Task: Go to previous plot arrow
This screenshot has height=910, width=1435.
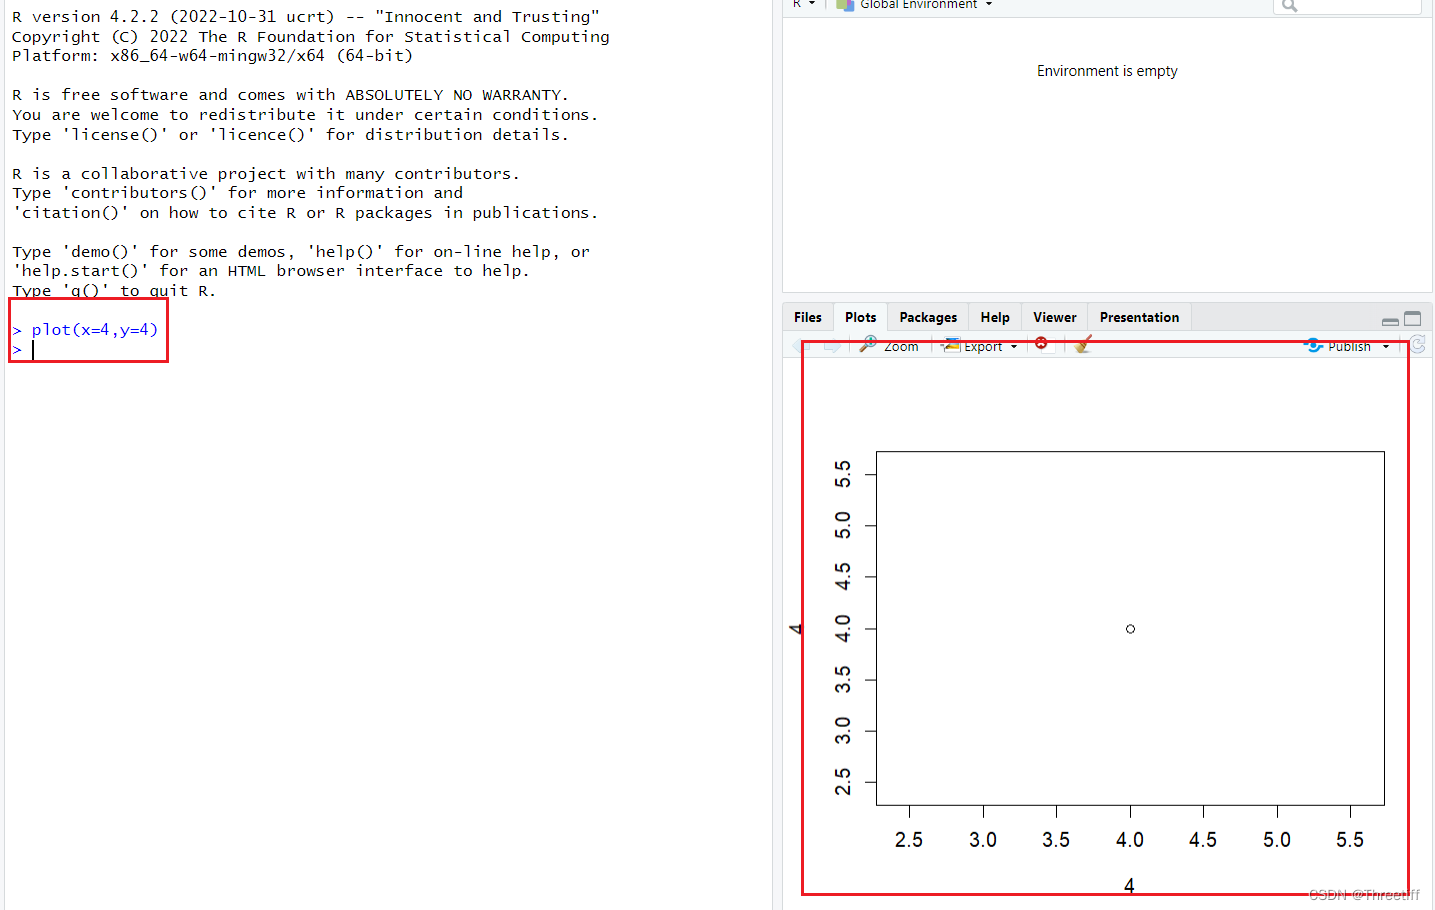Action: pyautogui.click(x=801, y=346)
